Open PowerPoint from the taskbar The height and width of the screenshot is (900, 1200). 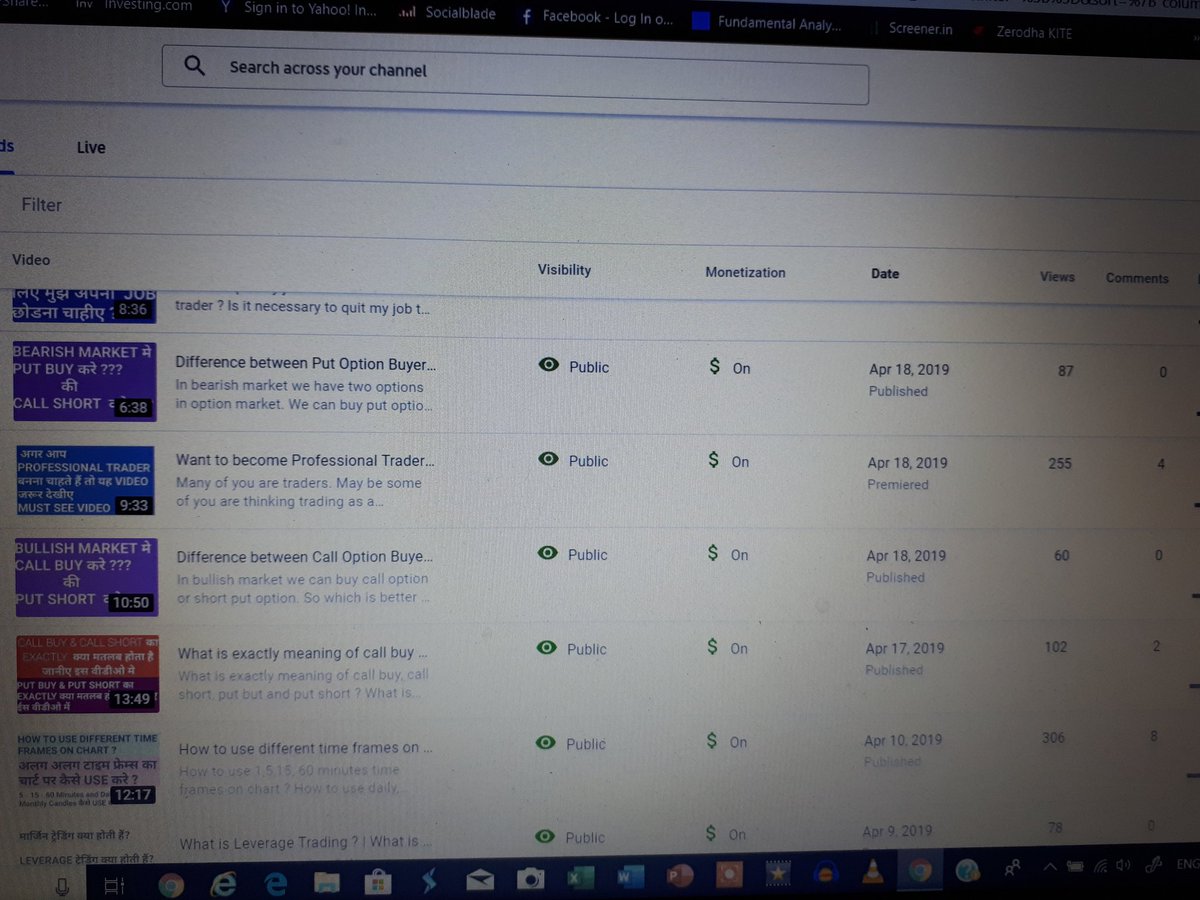pos(680,876)
